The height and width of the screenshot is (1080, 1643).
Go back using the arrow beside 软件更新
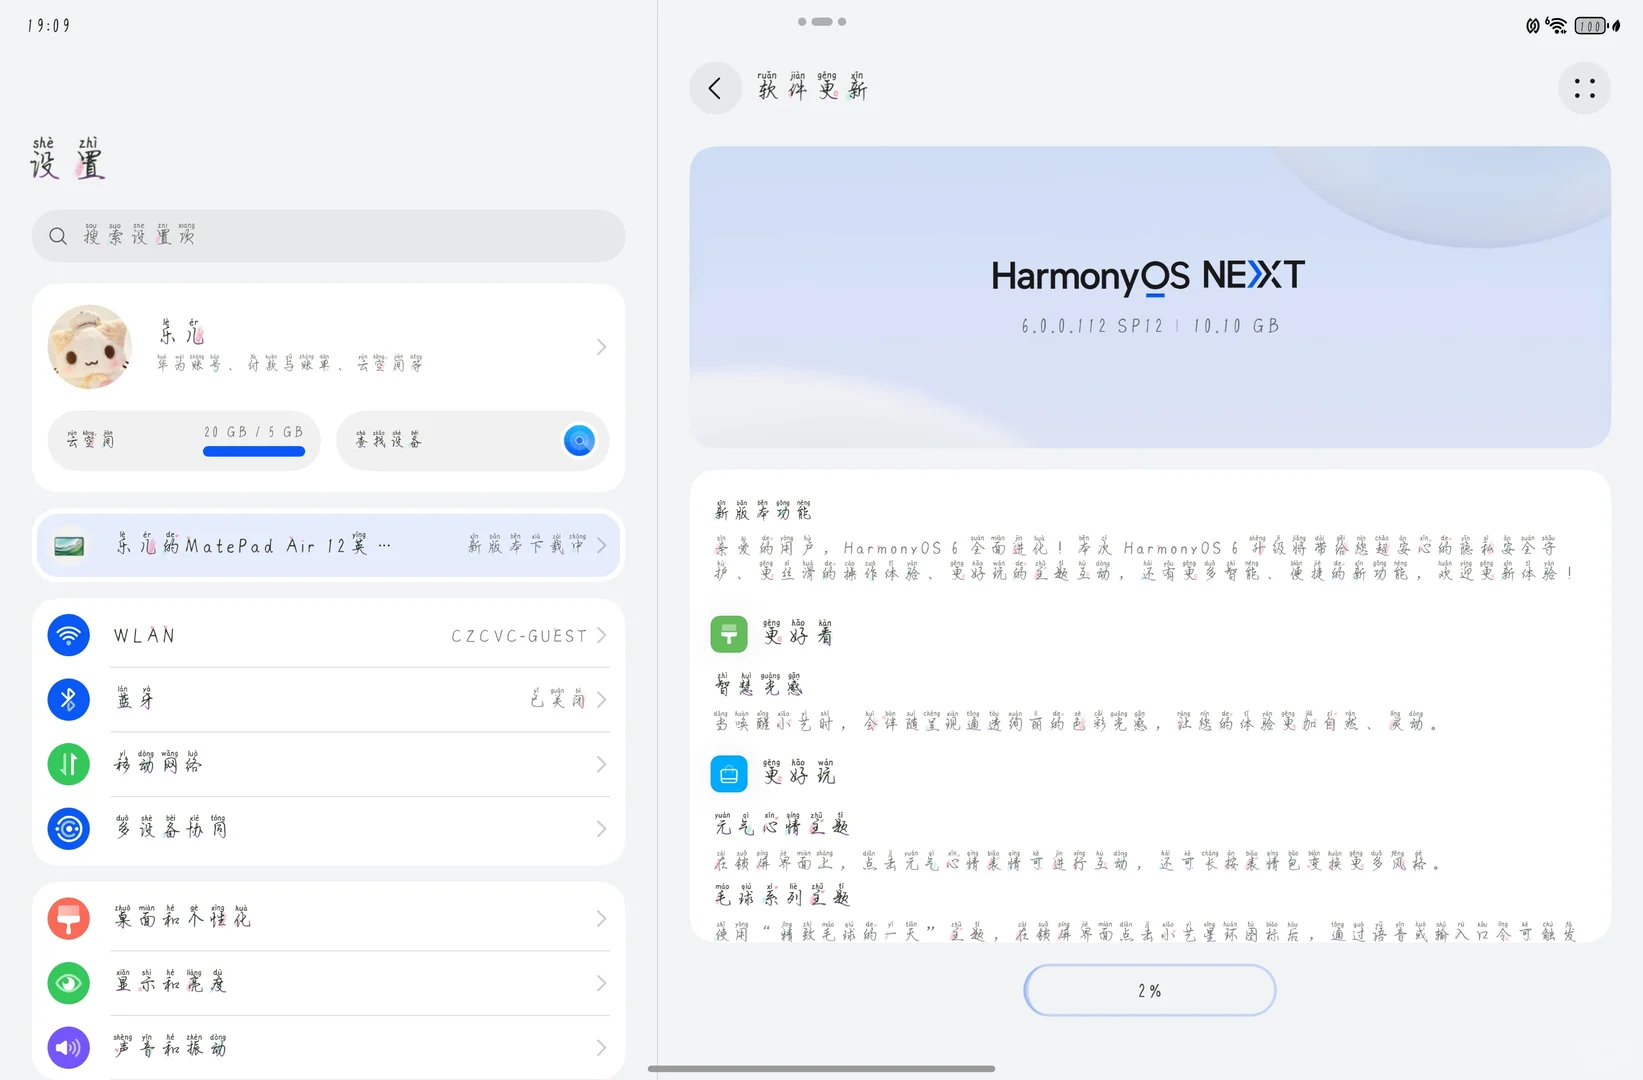[x=715, y=88]
